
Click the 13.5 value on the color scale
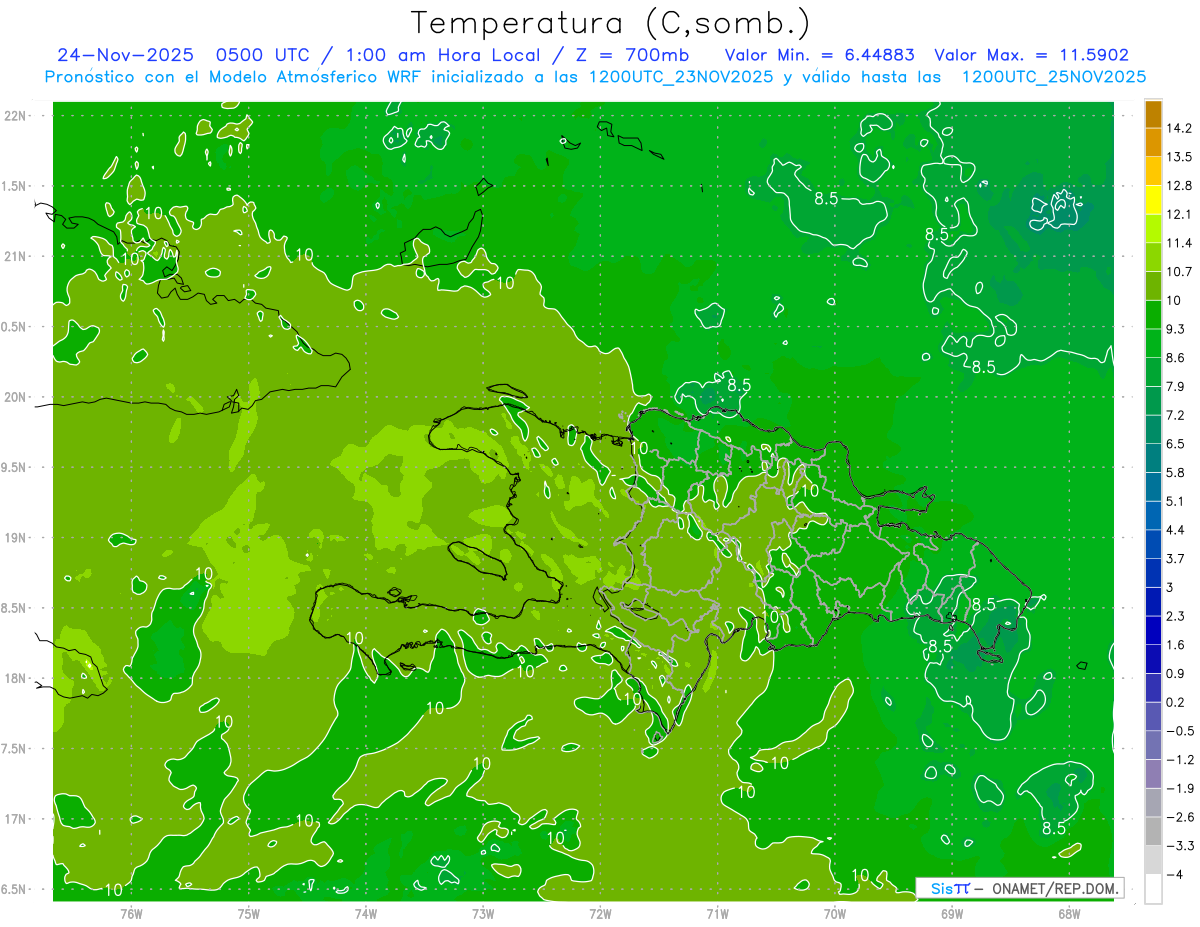pos(1179,157)
